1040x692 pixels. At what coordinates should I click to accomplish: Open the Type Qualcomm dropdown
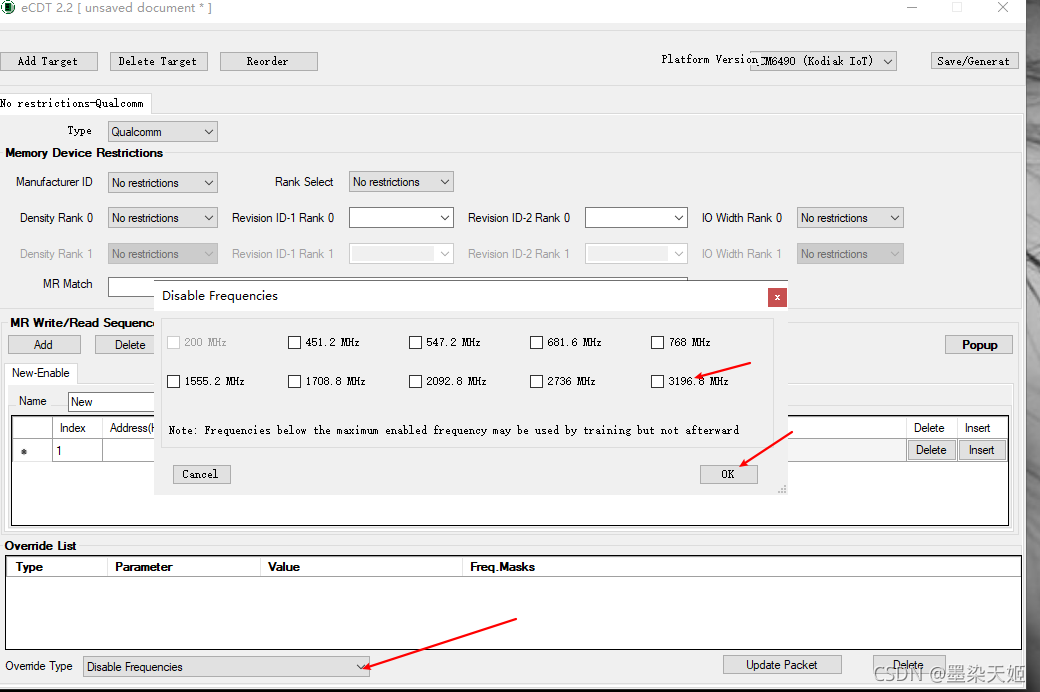(162, 131)
